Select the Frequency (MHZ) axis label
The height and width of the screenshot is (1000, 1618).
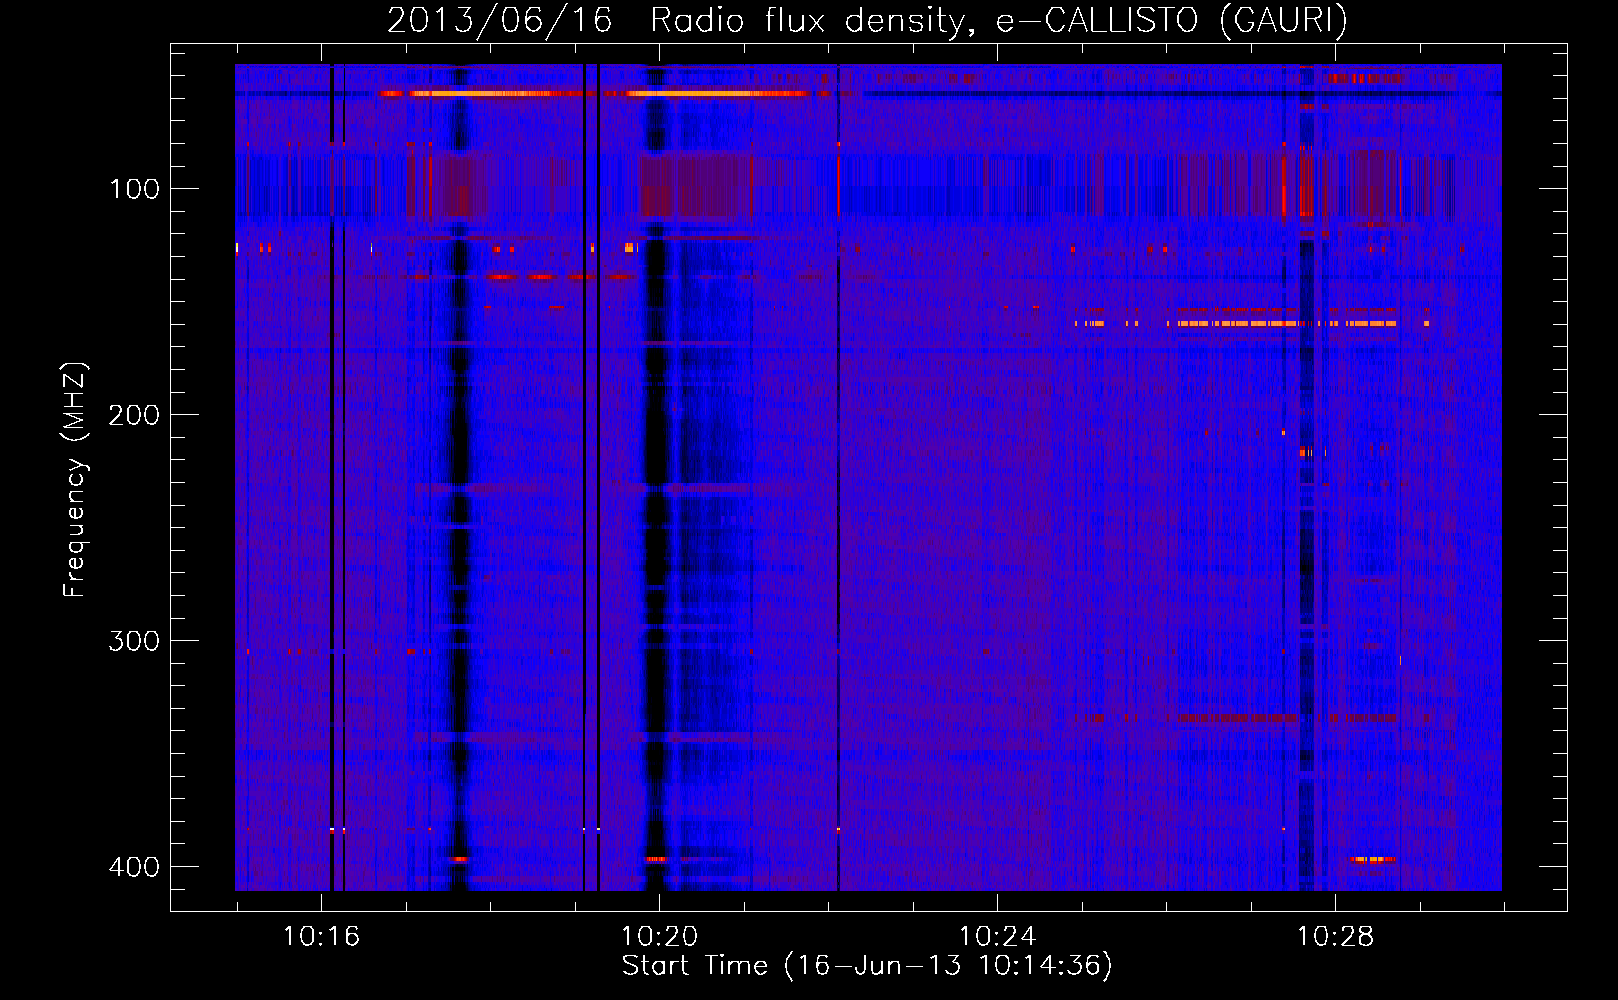(75, 480)
